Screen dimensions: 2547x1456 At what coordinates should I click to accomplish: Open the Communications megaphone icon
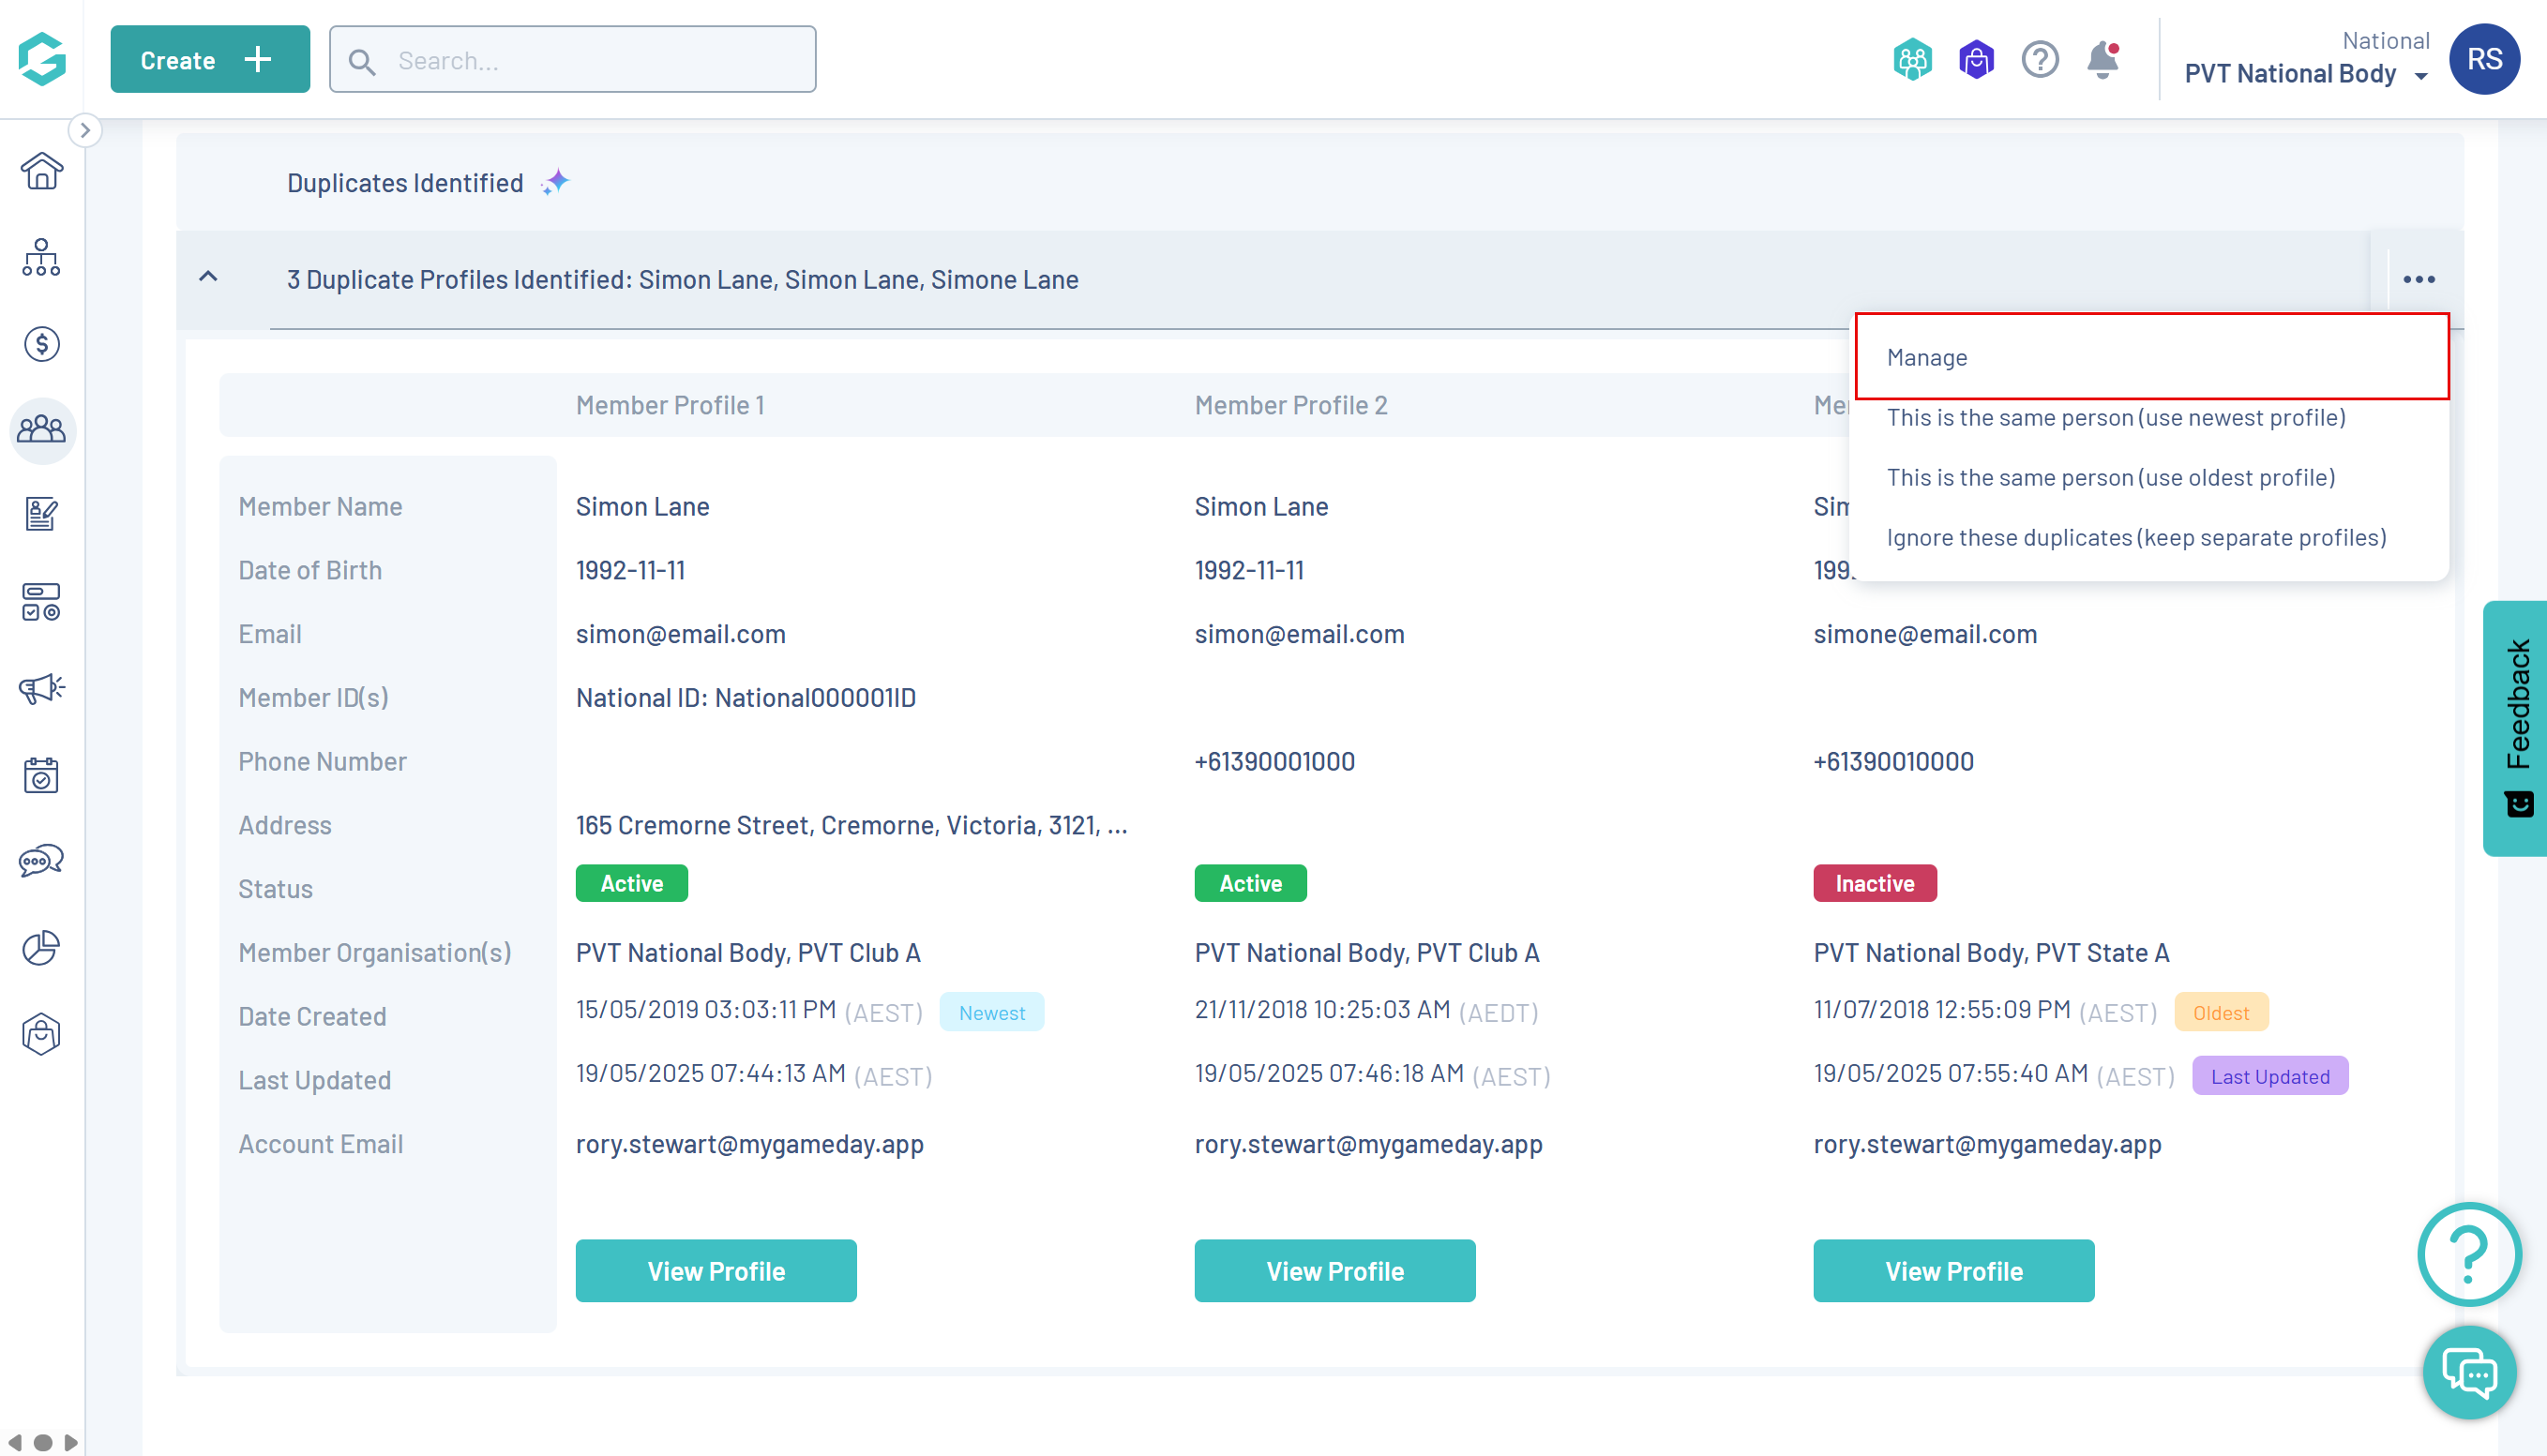(41, 688)
